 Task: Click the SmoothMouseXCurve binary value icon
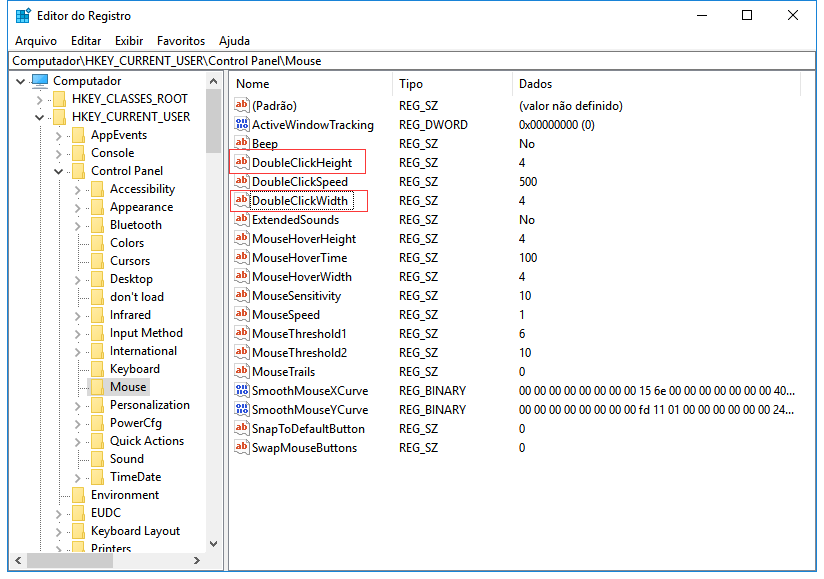tap(241, 391)
